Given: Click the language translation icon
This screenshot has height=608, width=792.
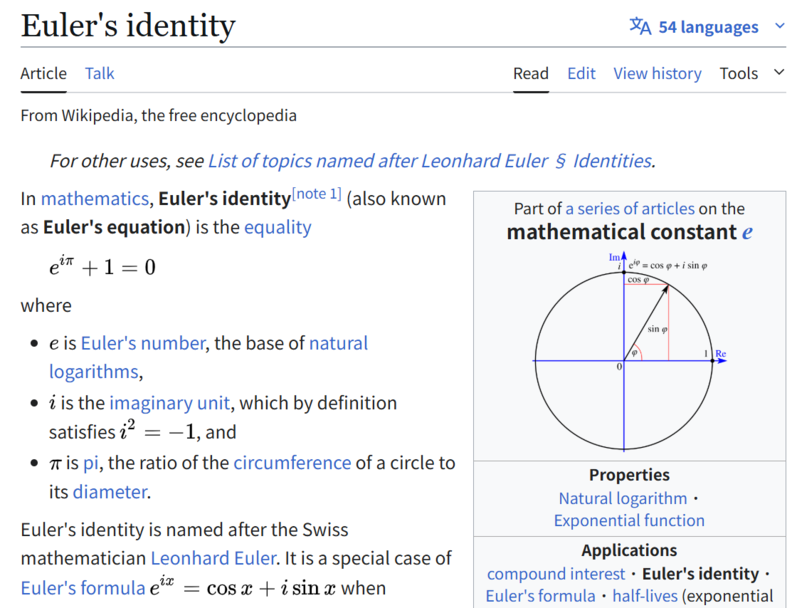Looking at the screenshot, I should [640, 26].
